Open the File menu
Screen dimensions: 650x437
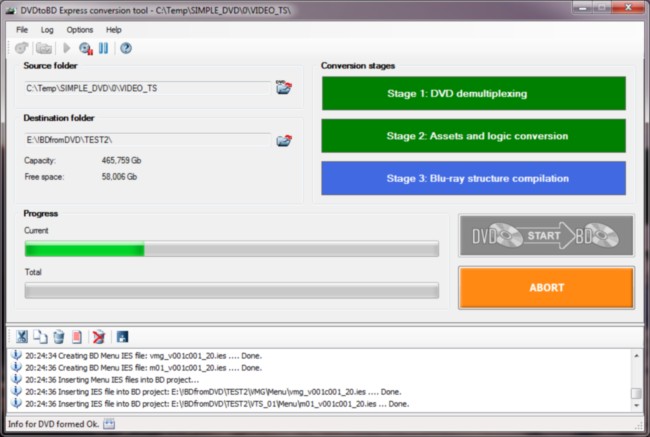pyautogui.click(x=22, y=30)
